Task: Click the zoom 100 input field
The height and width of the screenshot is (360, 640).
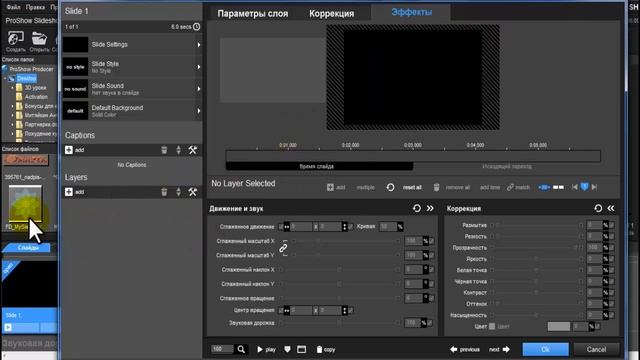Action: tap(222, 349)
